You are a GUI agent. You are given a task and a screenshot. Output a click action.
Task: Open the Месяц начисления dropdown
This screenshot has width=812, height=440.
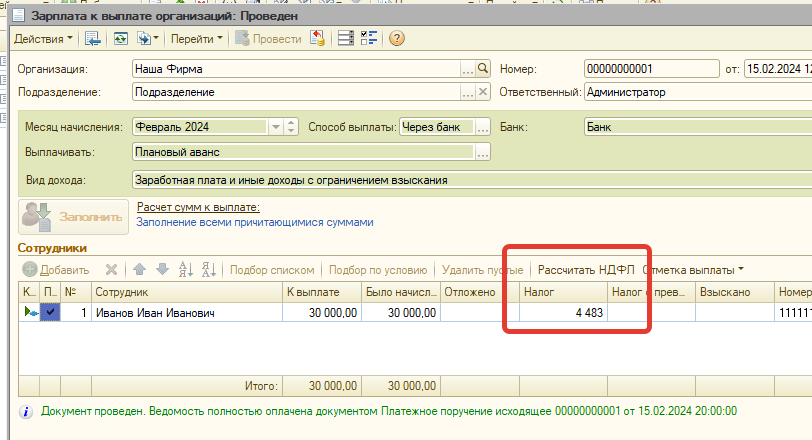click(275, 127)
